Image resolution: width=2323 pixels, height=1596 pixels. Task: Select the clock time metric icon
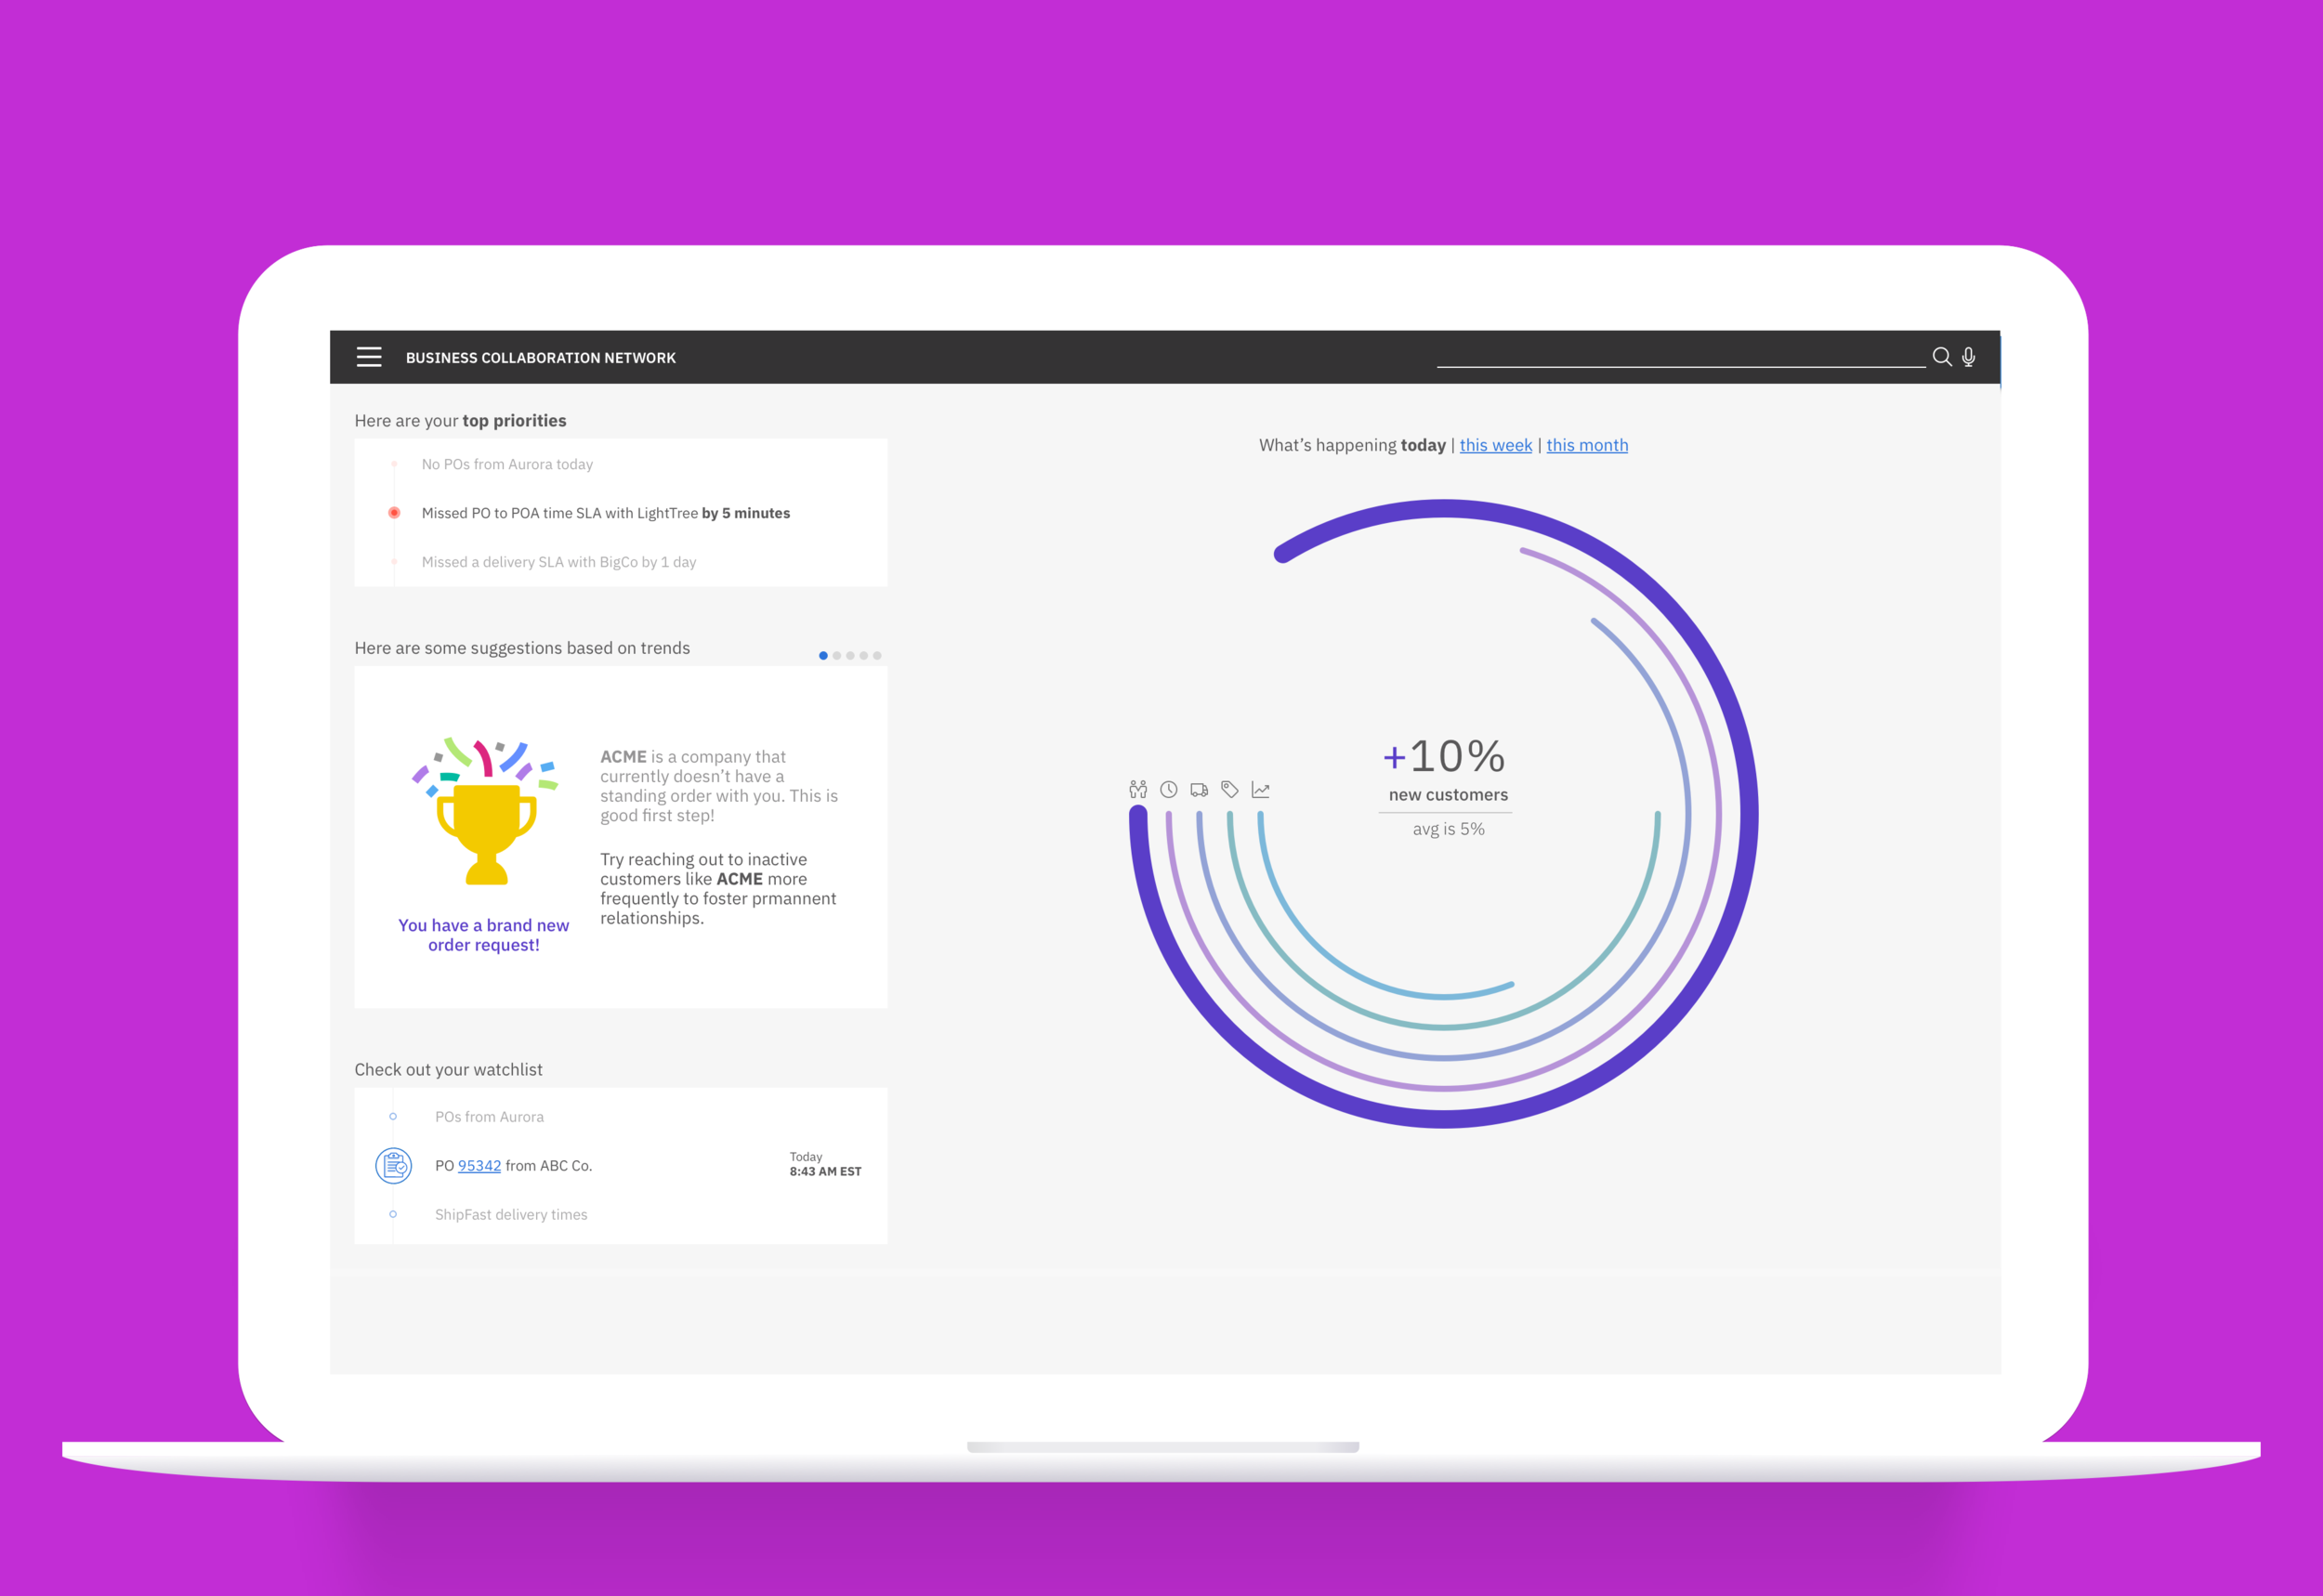[1168, 790]
